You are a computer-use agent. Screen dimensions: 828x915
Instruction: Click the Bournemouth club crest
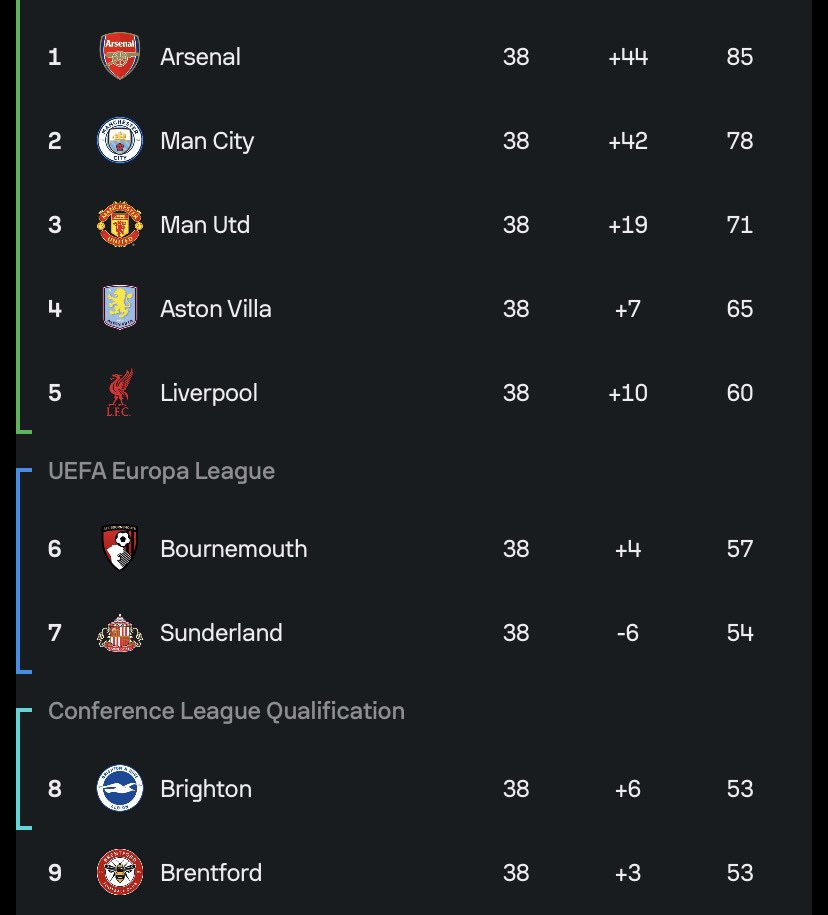120,547
